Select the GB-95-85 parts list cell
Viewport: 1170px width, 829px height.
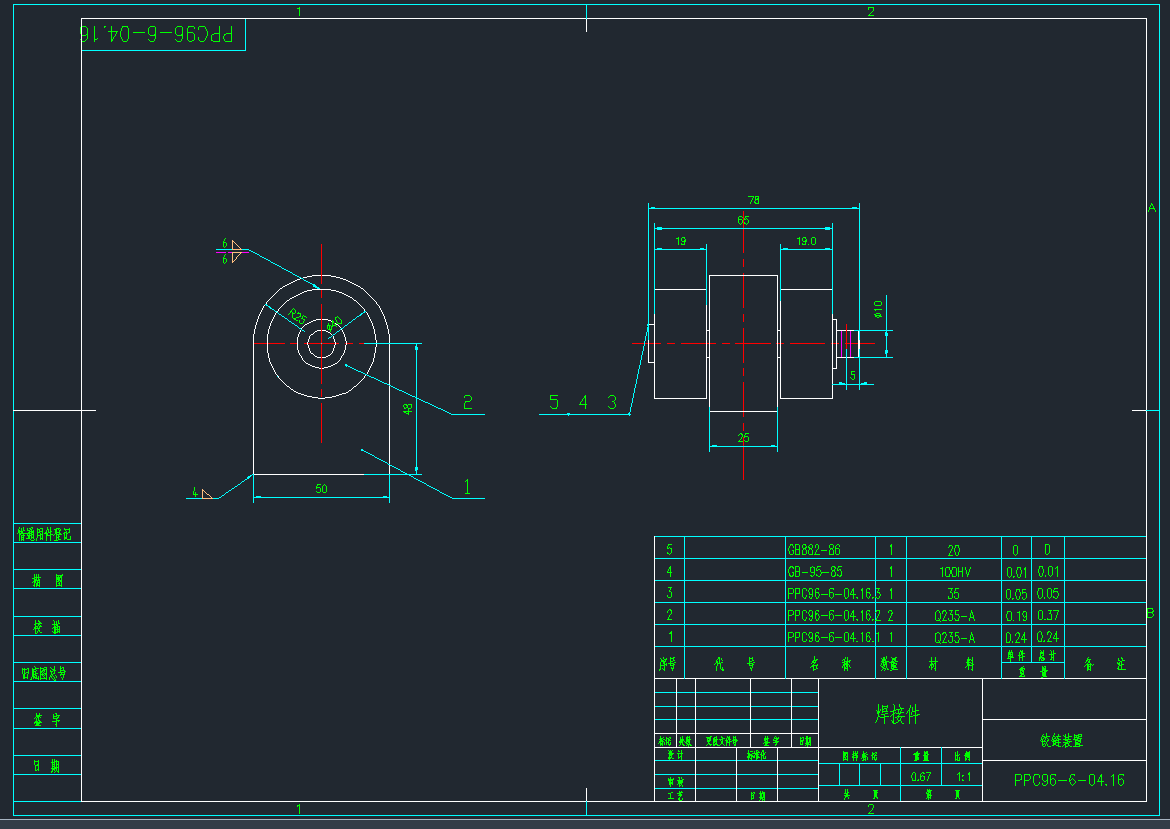tap(815, 572)
